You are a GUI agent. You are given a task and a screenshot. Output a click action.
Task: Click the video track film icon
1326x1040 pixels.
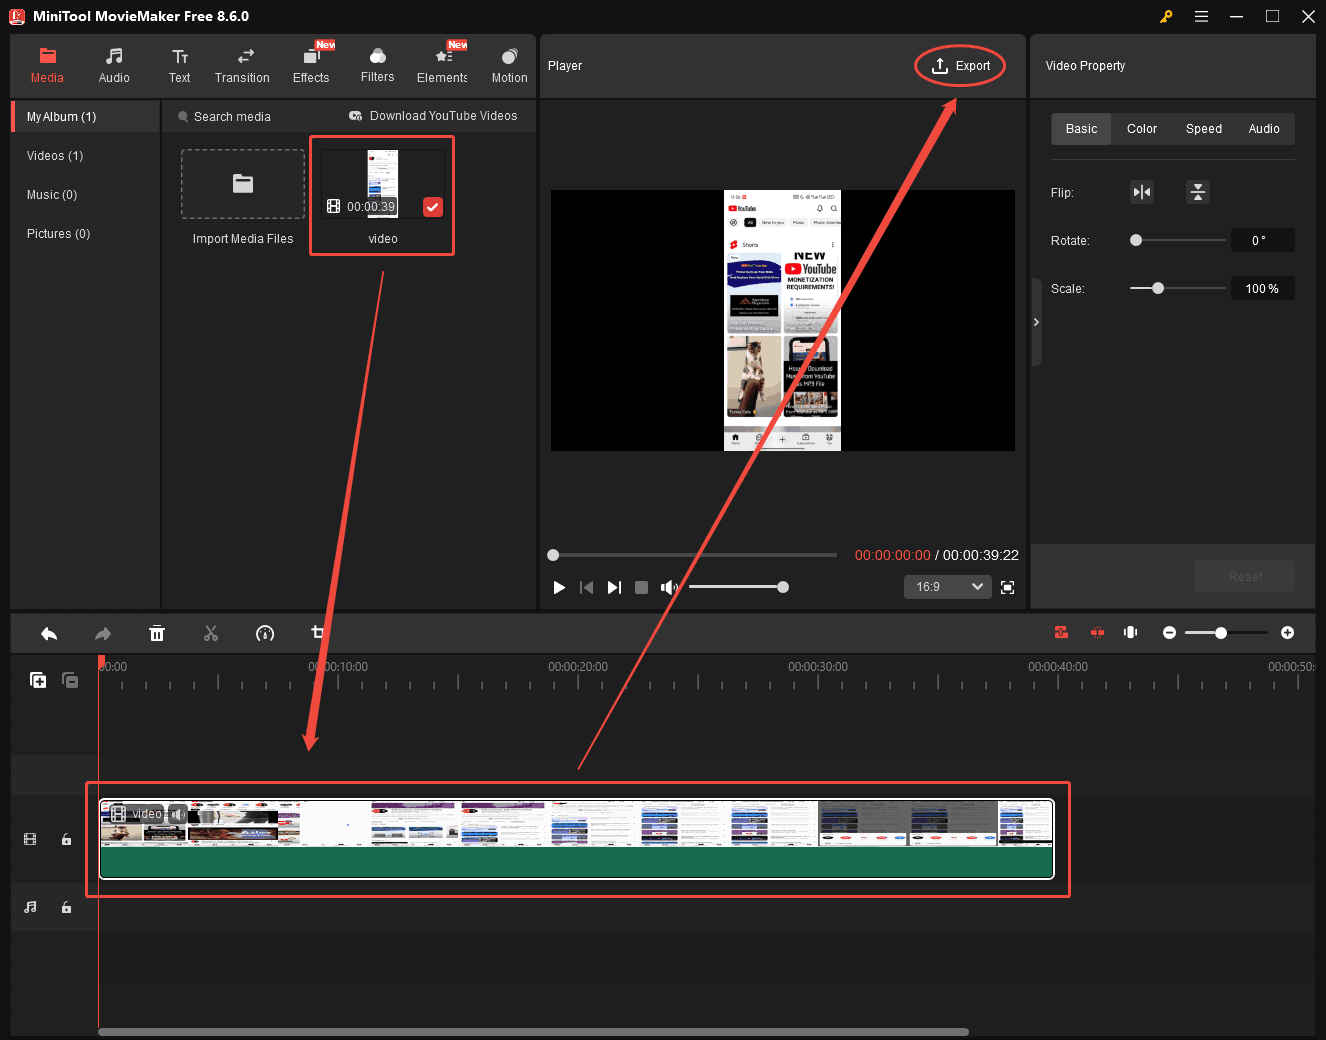pyautogui.click(x=30, y=839)
